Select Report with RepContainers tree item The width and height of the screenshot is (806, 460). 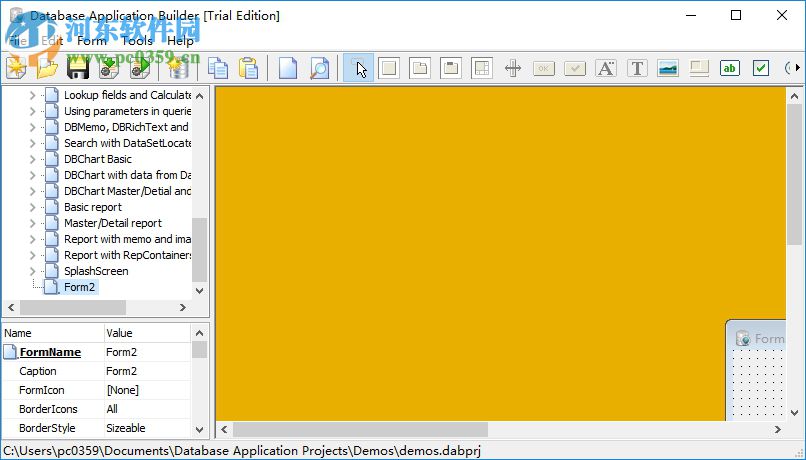click(x=127, y=255)
